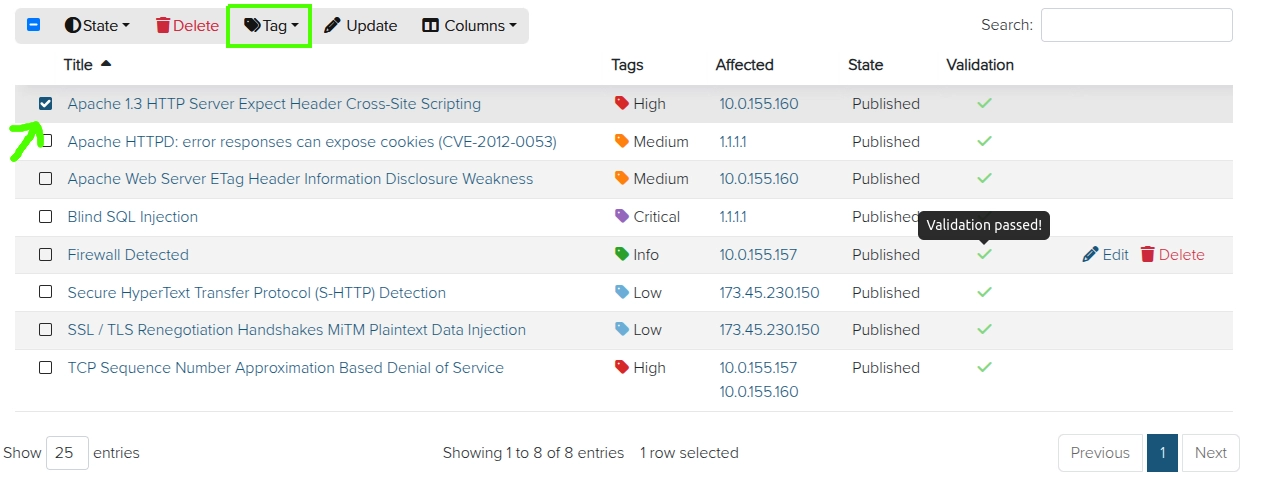Image resolution: width=1262 pixels, height=492 pixels.
Task: Click validation checkmark of Apache HTTPD row
Action: 984,141
